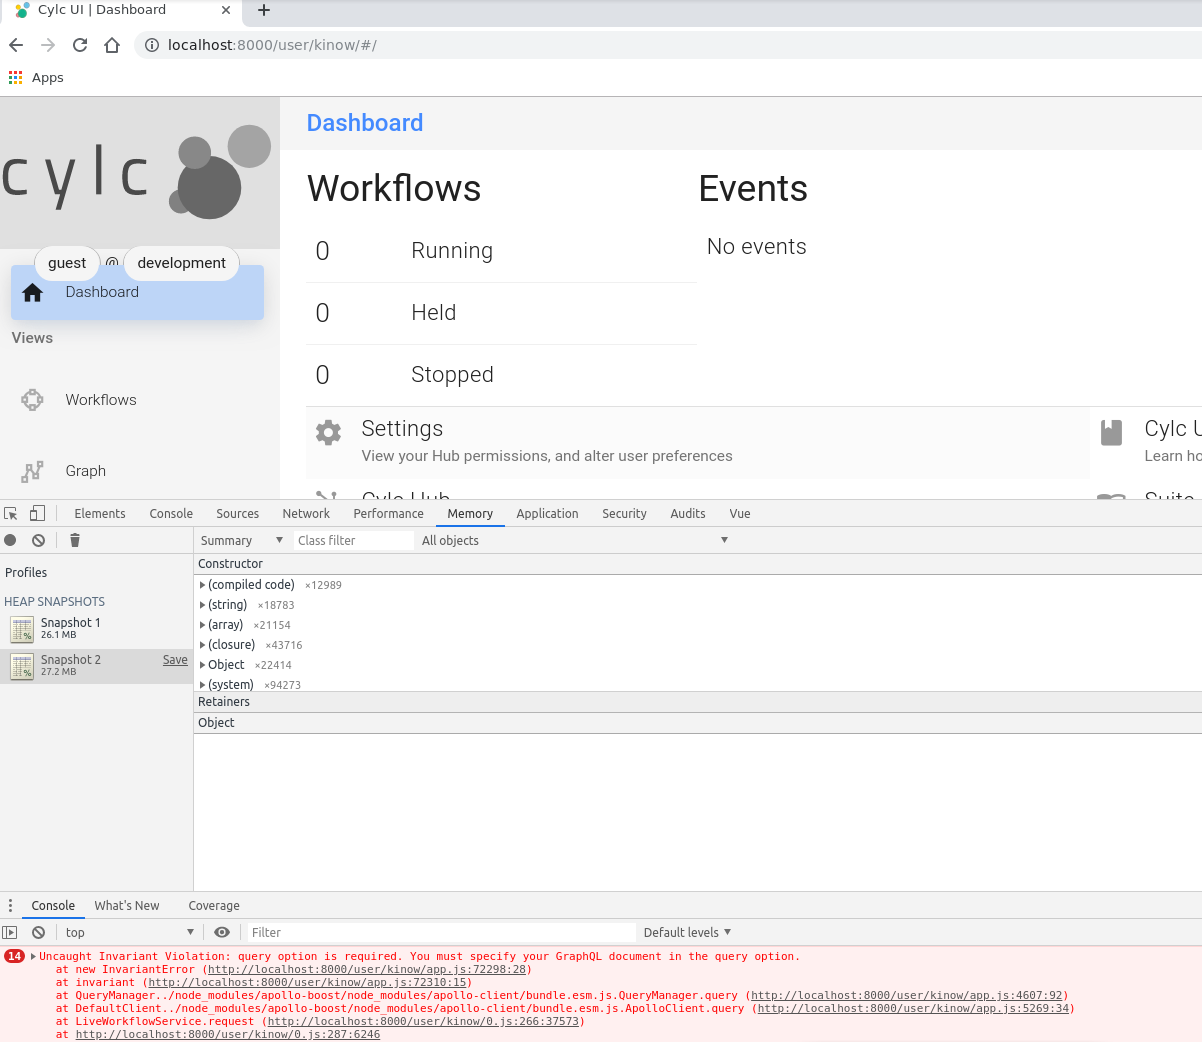
Task: Clear all heap profiles using trash icon
Action: click(74, 540)
